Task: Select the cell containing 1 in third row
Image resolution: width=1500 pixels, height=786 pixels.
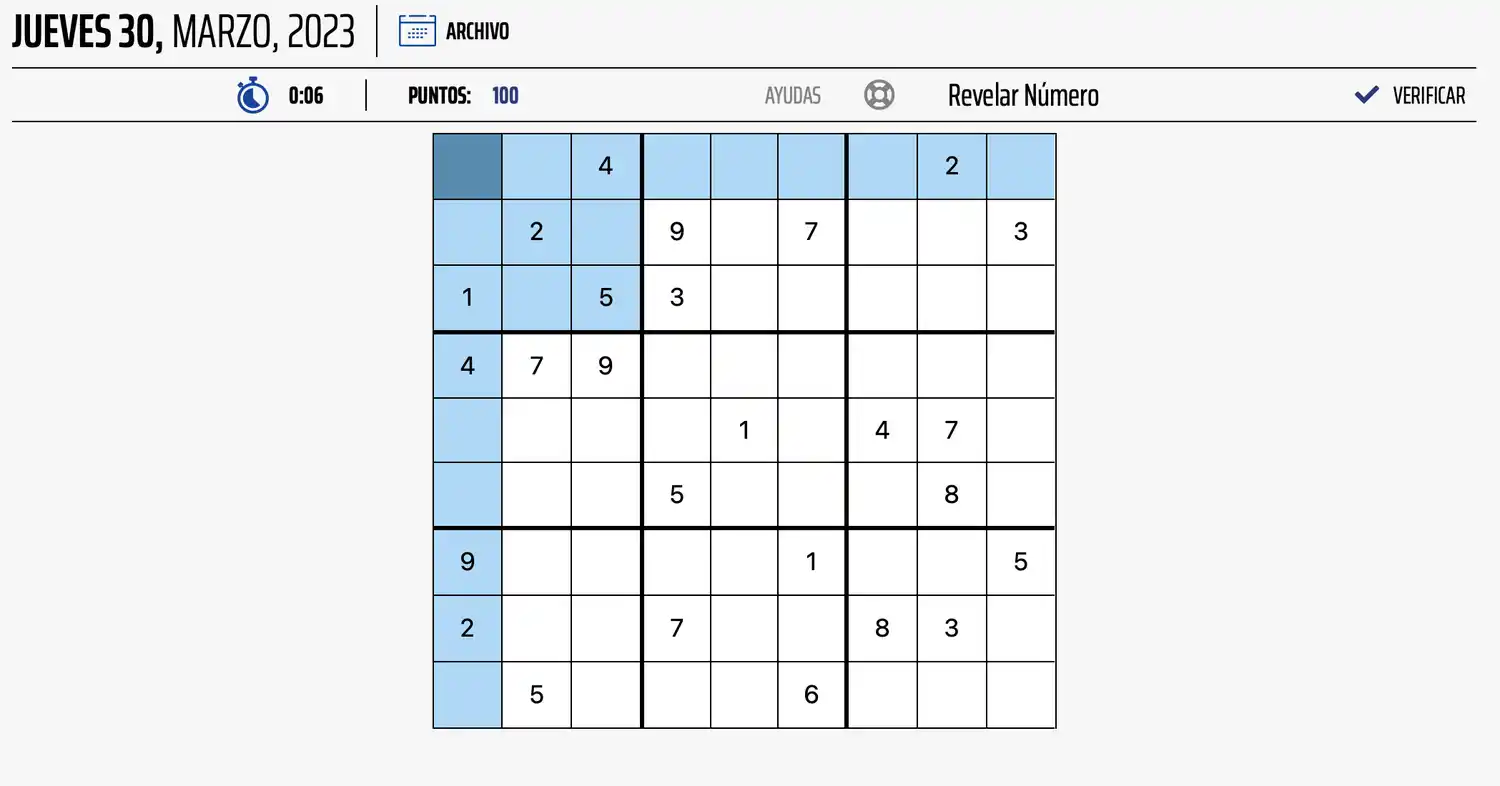Action: coord(466,297)
